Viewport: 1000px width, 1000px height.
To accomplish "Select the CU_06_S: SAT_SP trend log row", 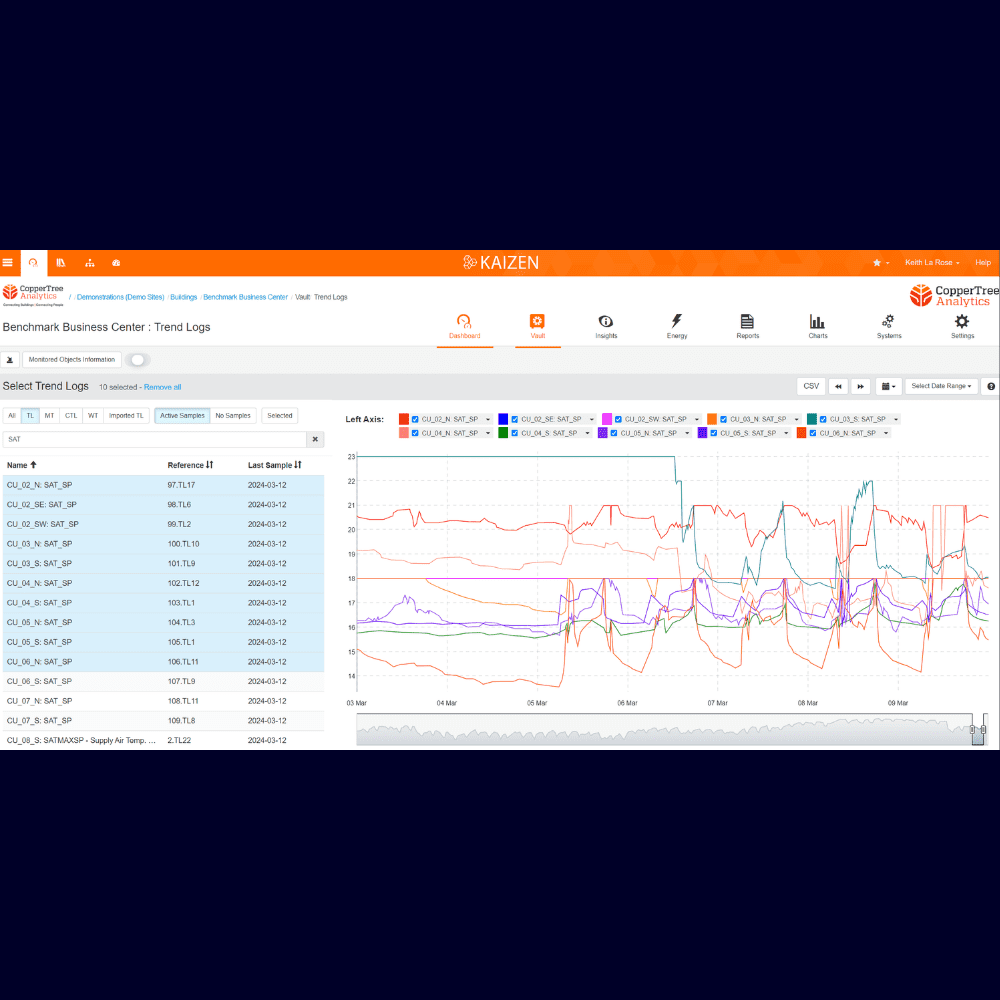I will click(x=163, y=681).
